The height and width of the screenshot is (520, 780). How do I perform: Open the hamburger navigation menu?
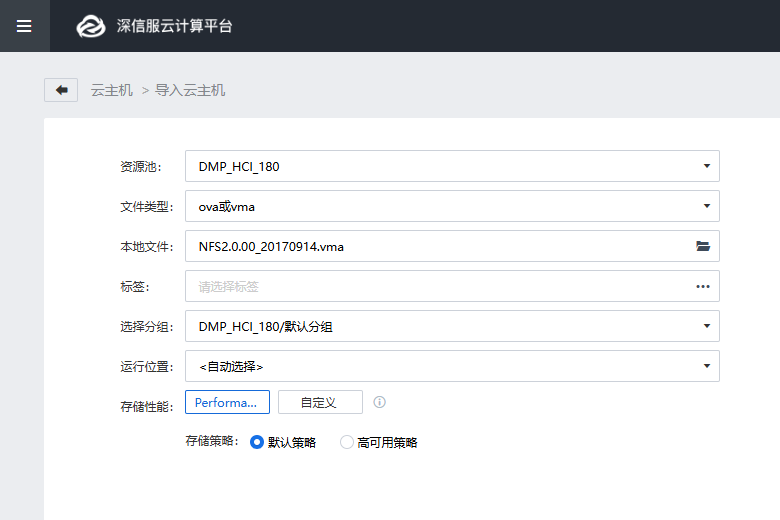(24, 26)
